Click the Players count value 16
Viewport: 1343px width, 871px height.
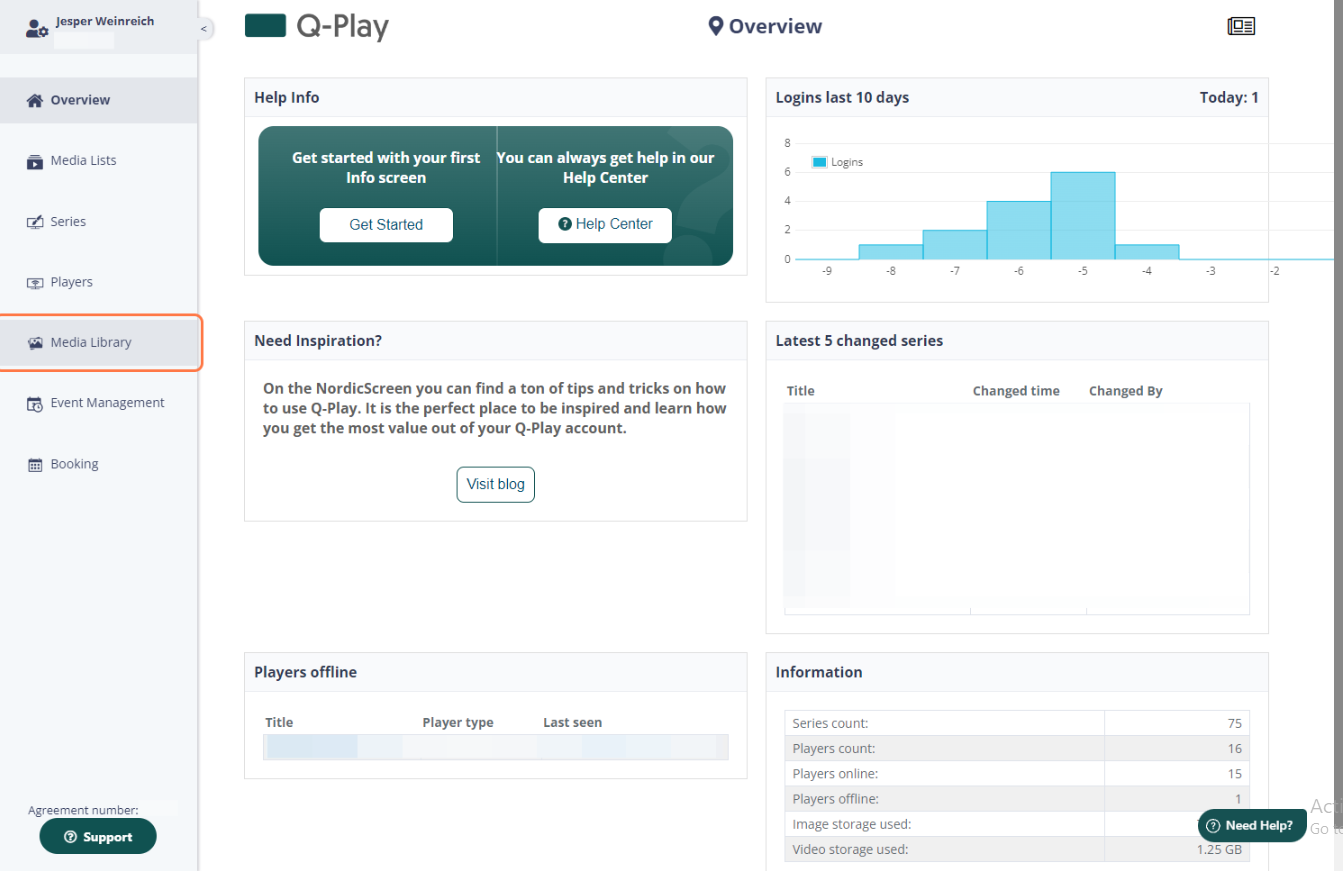pyautogui.click(x=1235, y=748)
